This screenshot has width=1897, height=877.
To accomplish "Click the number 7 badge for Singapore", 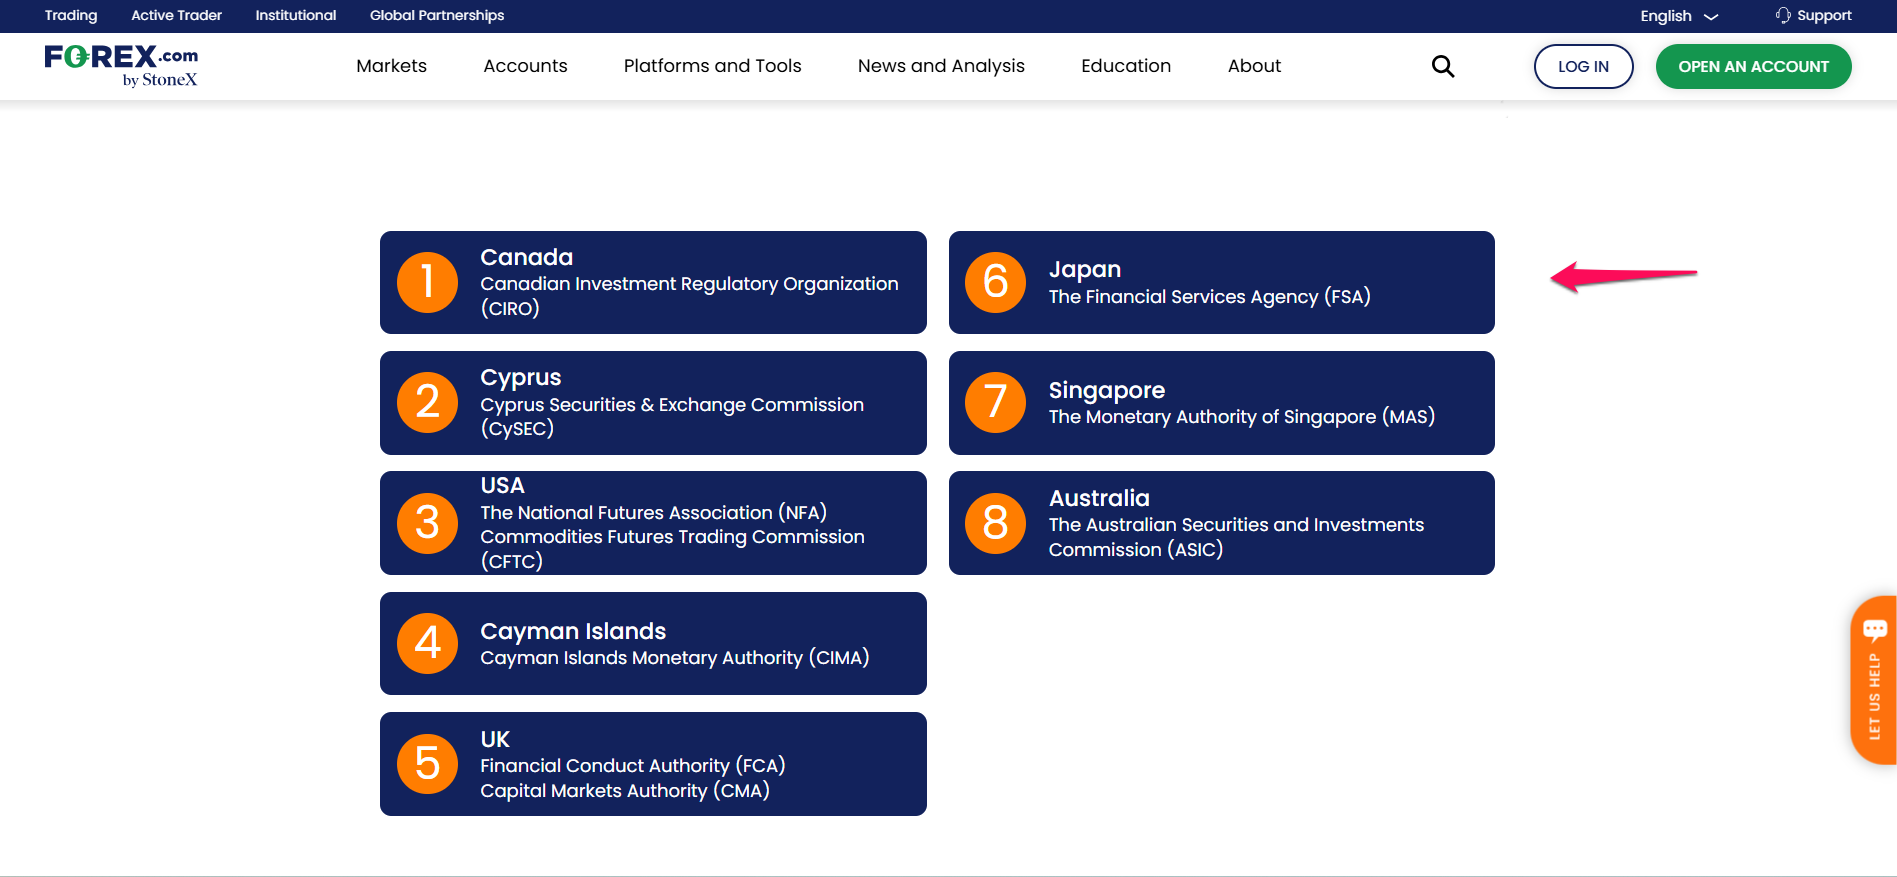I will [995, 402].
